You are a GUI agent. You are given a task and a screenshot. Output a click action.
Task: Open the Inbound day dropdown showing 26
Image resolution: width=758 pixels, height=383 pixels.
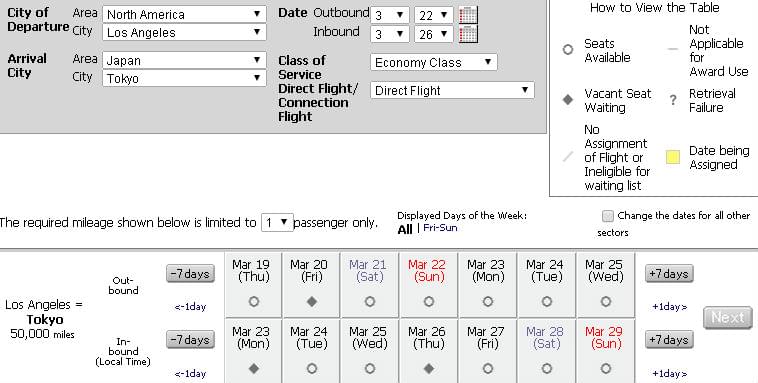[x=434, y=34]
